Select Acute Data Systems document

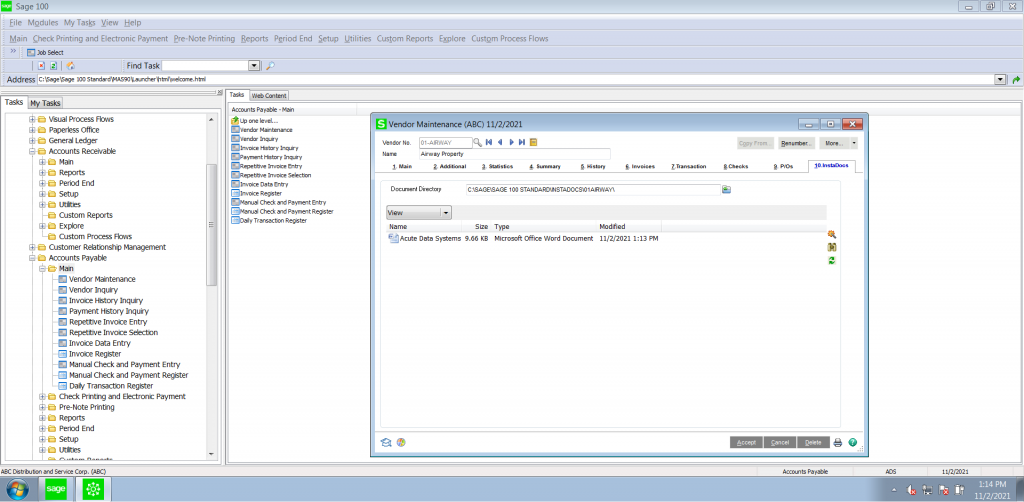(430, 238)
